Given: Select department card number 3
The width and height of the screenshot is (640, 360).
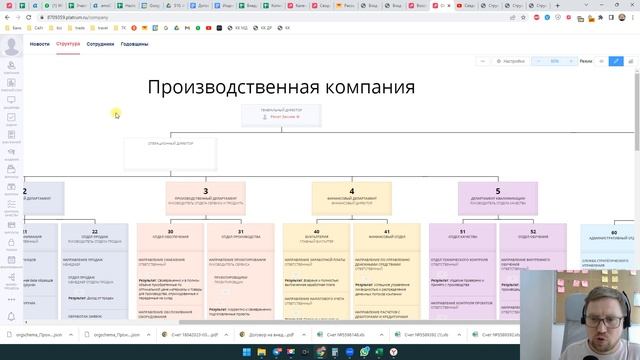Looking at the screenshot, I should (206, 198).
